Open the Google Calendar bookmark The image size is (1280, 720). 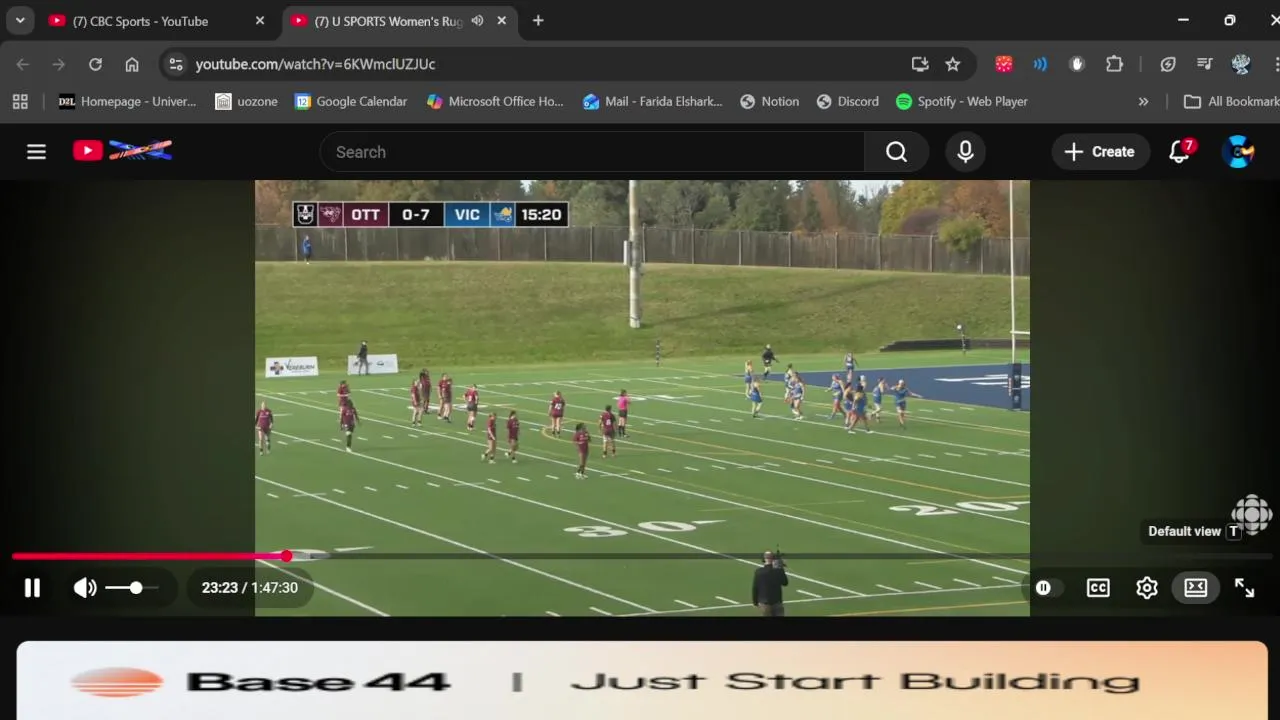click(x=351, y=101)
